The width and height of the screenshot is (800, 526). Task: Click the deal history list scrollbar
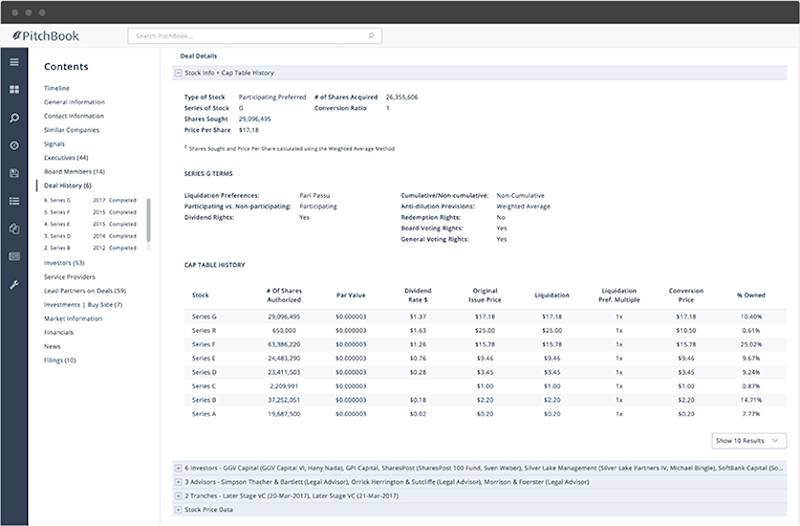pos(148,220)
